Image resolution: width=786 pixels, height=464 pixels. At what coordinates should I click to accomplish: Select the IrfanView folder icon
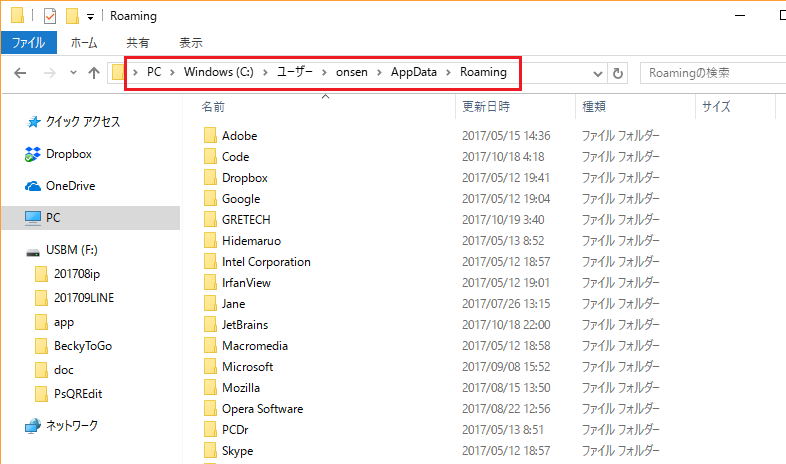click(x=210, y=283)
